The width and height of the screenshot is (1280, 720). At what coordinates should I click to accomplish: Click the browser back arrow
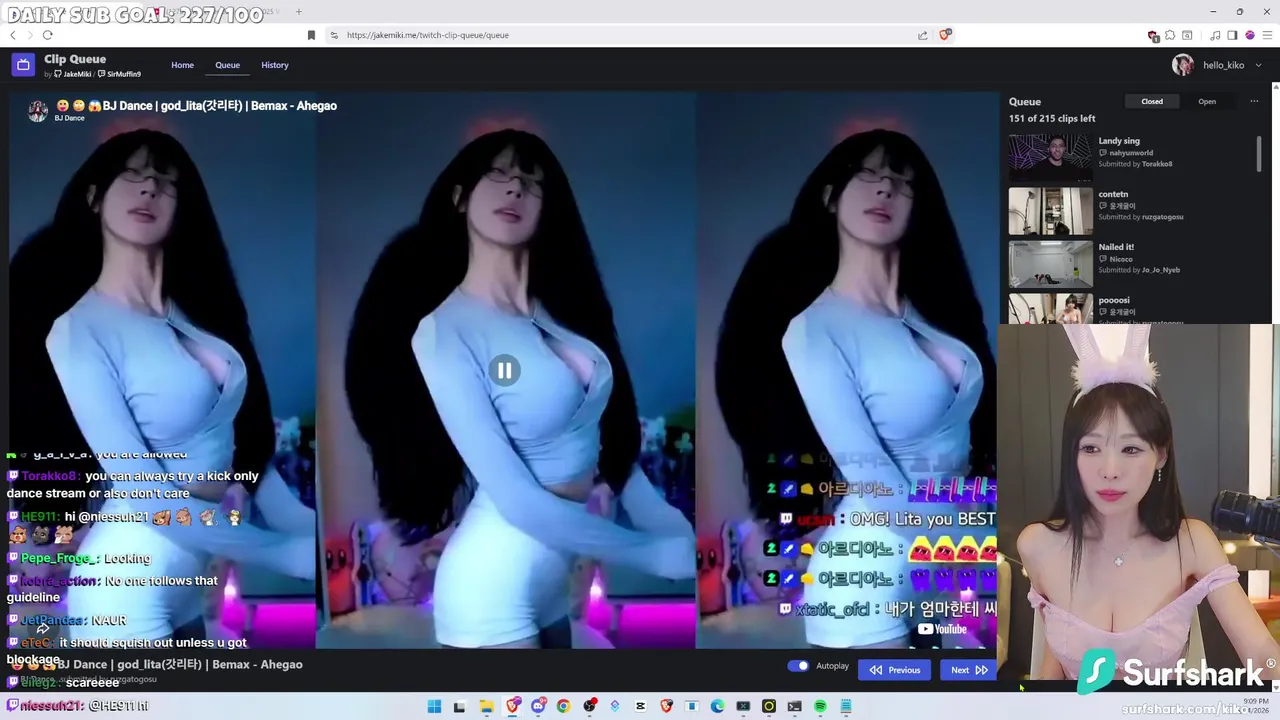point(13,35)
